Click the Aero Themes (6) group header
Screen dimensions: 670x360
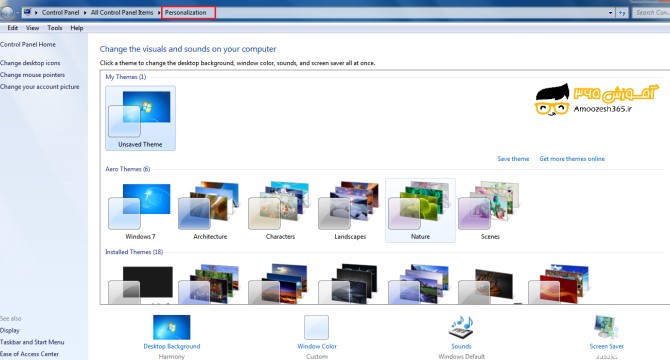coord(127,169)
